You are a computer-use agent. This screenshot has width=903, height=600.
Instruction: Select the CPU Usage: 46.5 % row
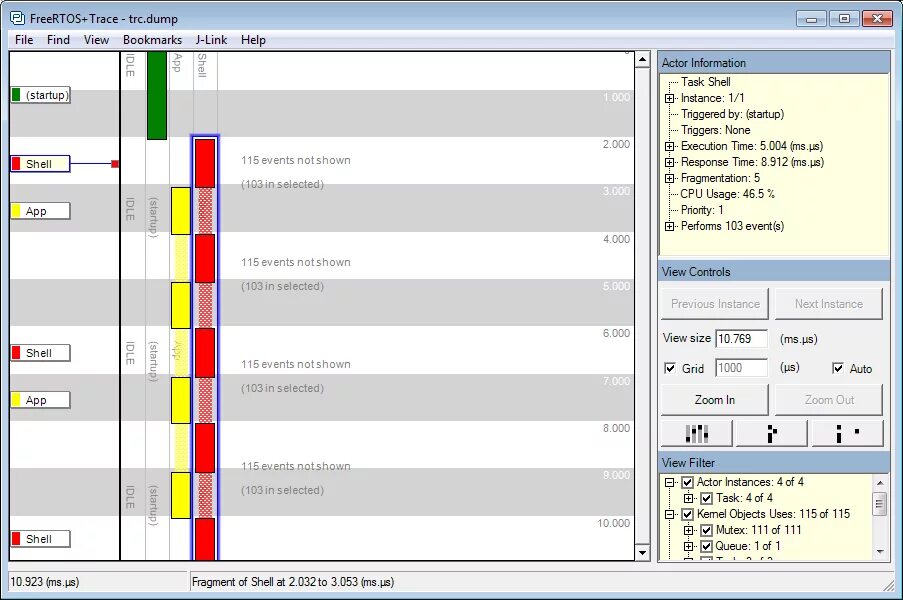727,194
